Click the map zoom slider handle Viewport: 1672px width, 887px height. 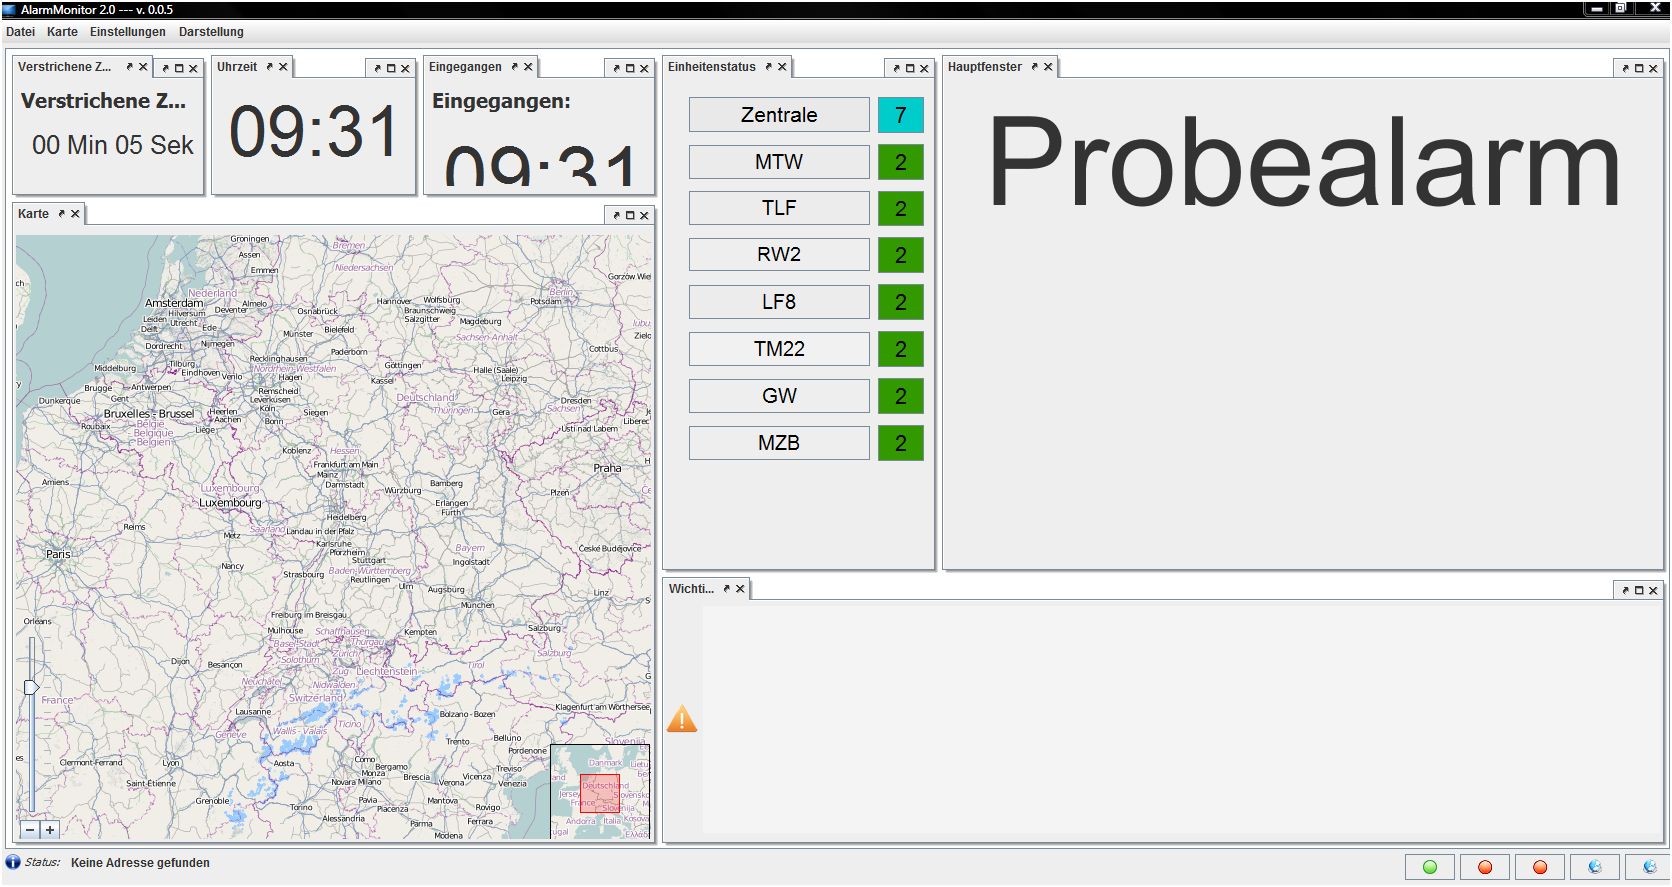tap(31, 687)
